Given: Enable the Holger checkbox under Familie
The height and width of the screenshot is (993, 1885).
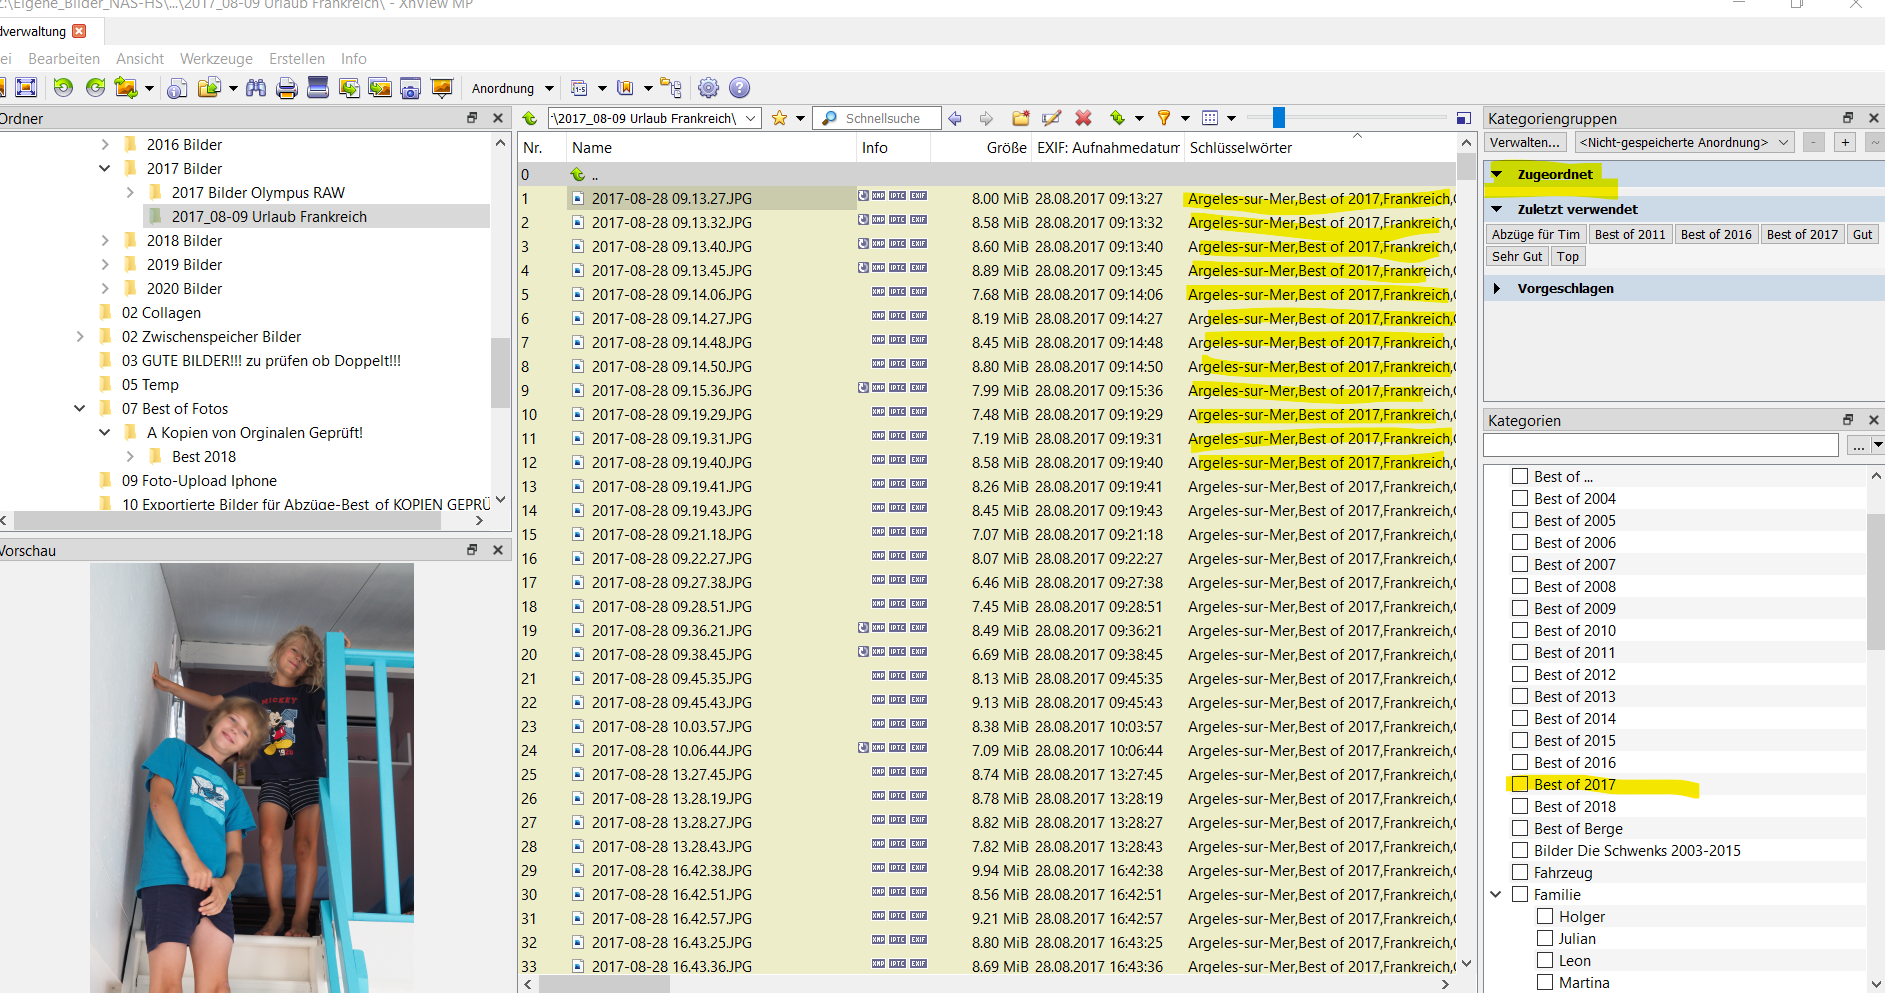Looking at the screenshot, I should (1545, 916).
